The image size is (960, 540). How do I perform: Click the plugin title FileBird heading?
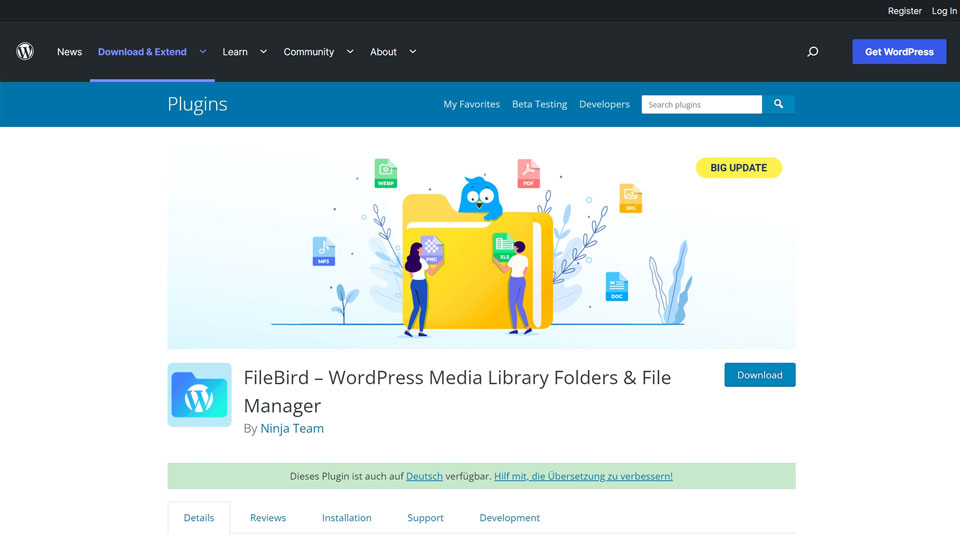click(x=457, y=392)
